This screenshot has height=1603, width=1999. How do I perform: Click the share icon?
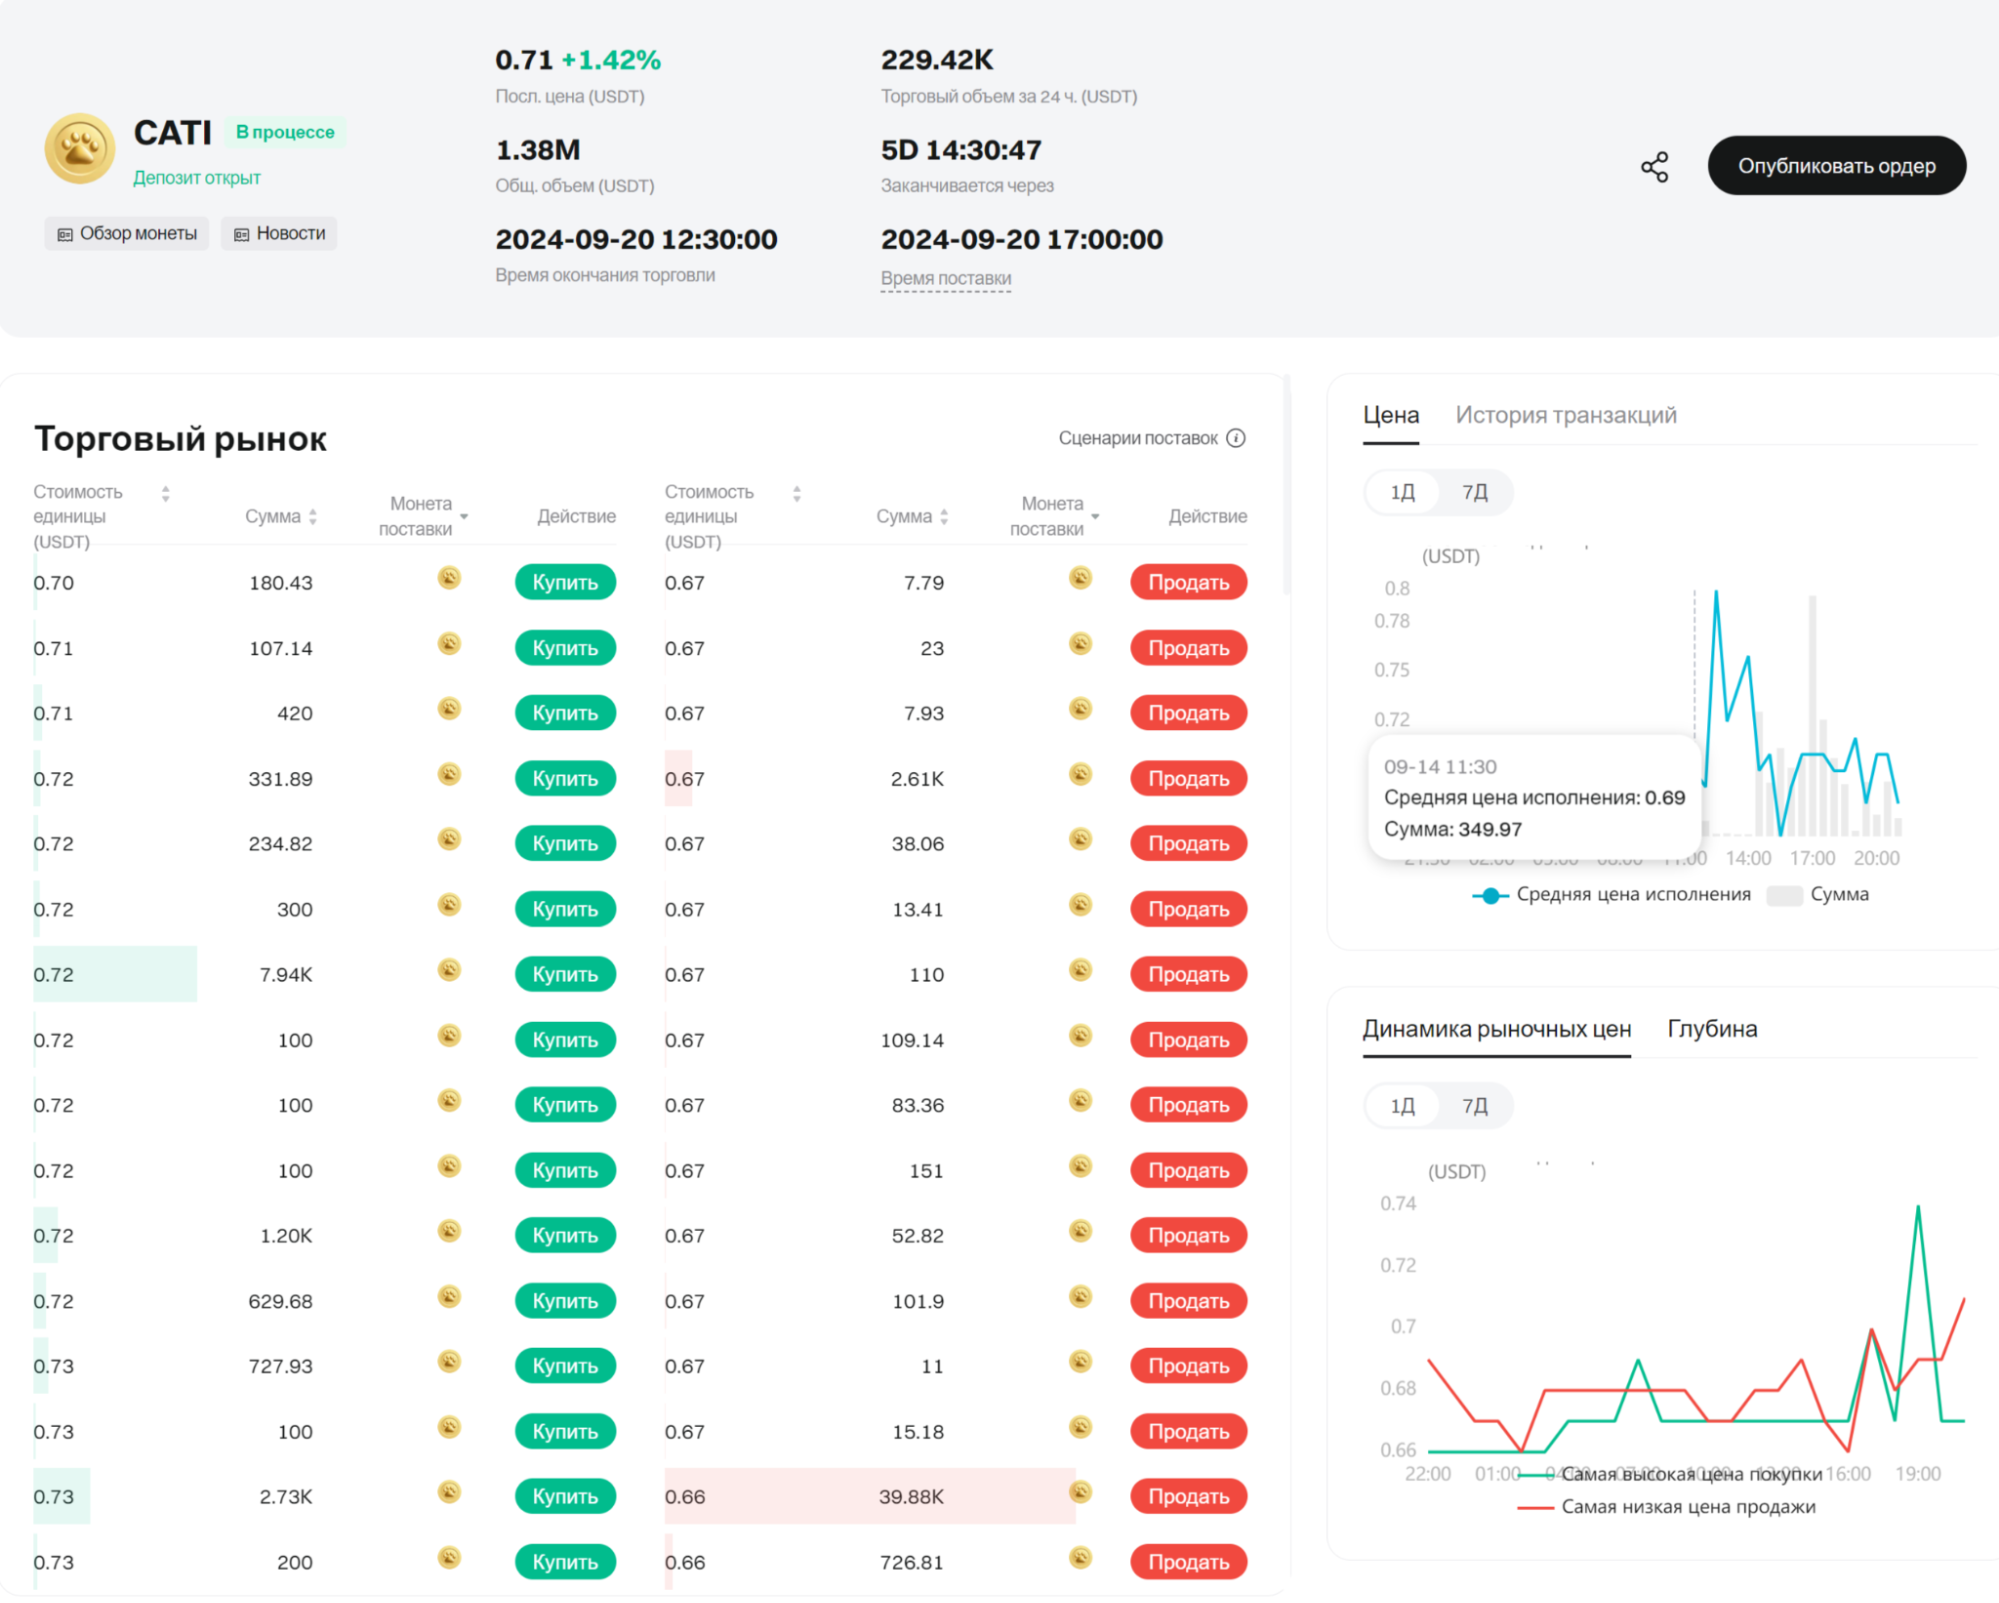point(1654,167)
